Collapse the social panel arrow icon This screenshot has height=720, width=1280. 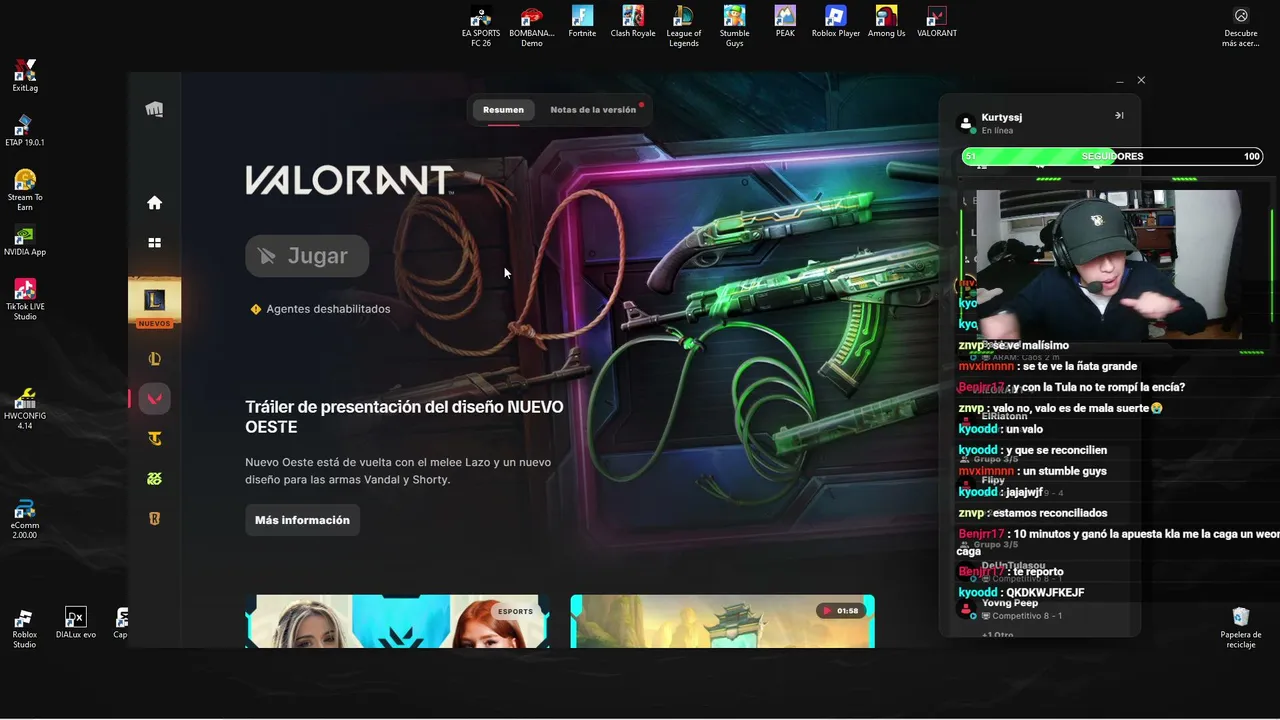pyautogui.click(x=1119, y=115)
